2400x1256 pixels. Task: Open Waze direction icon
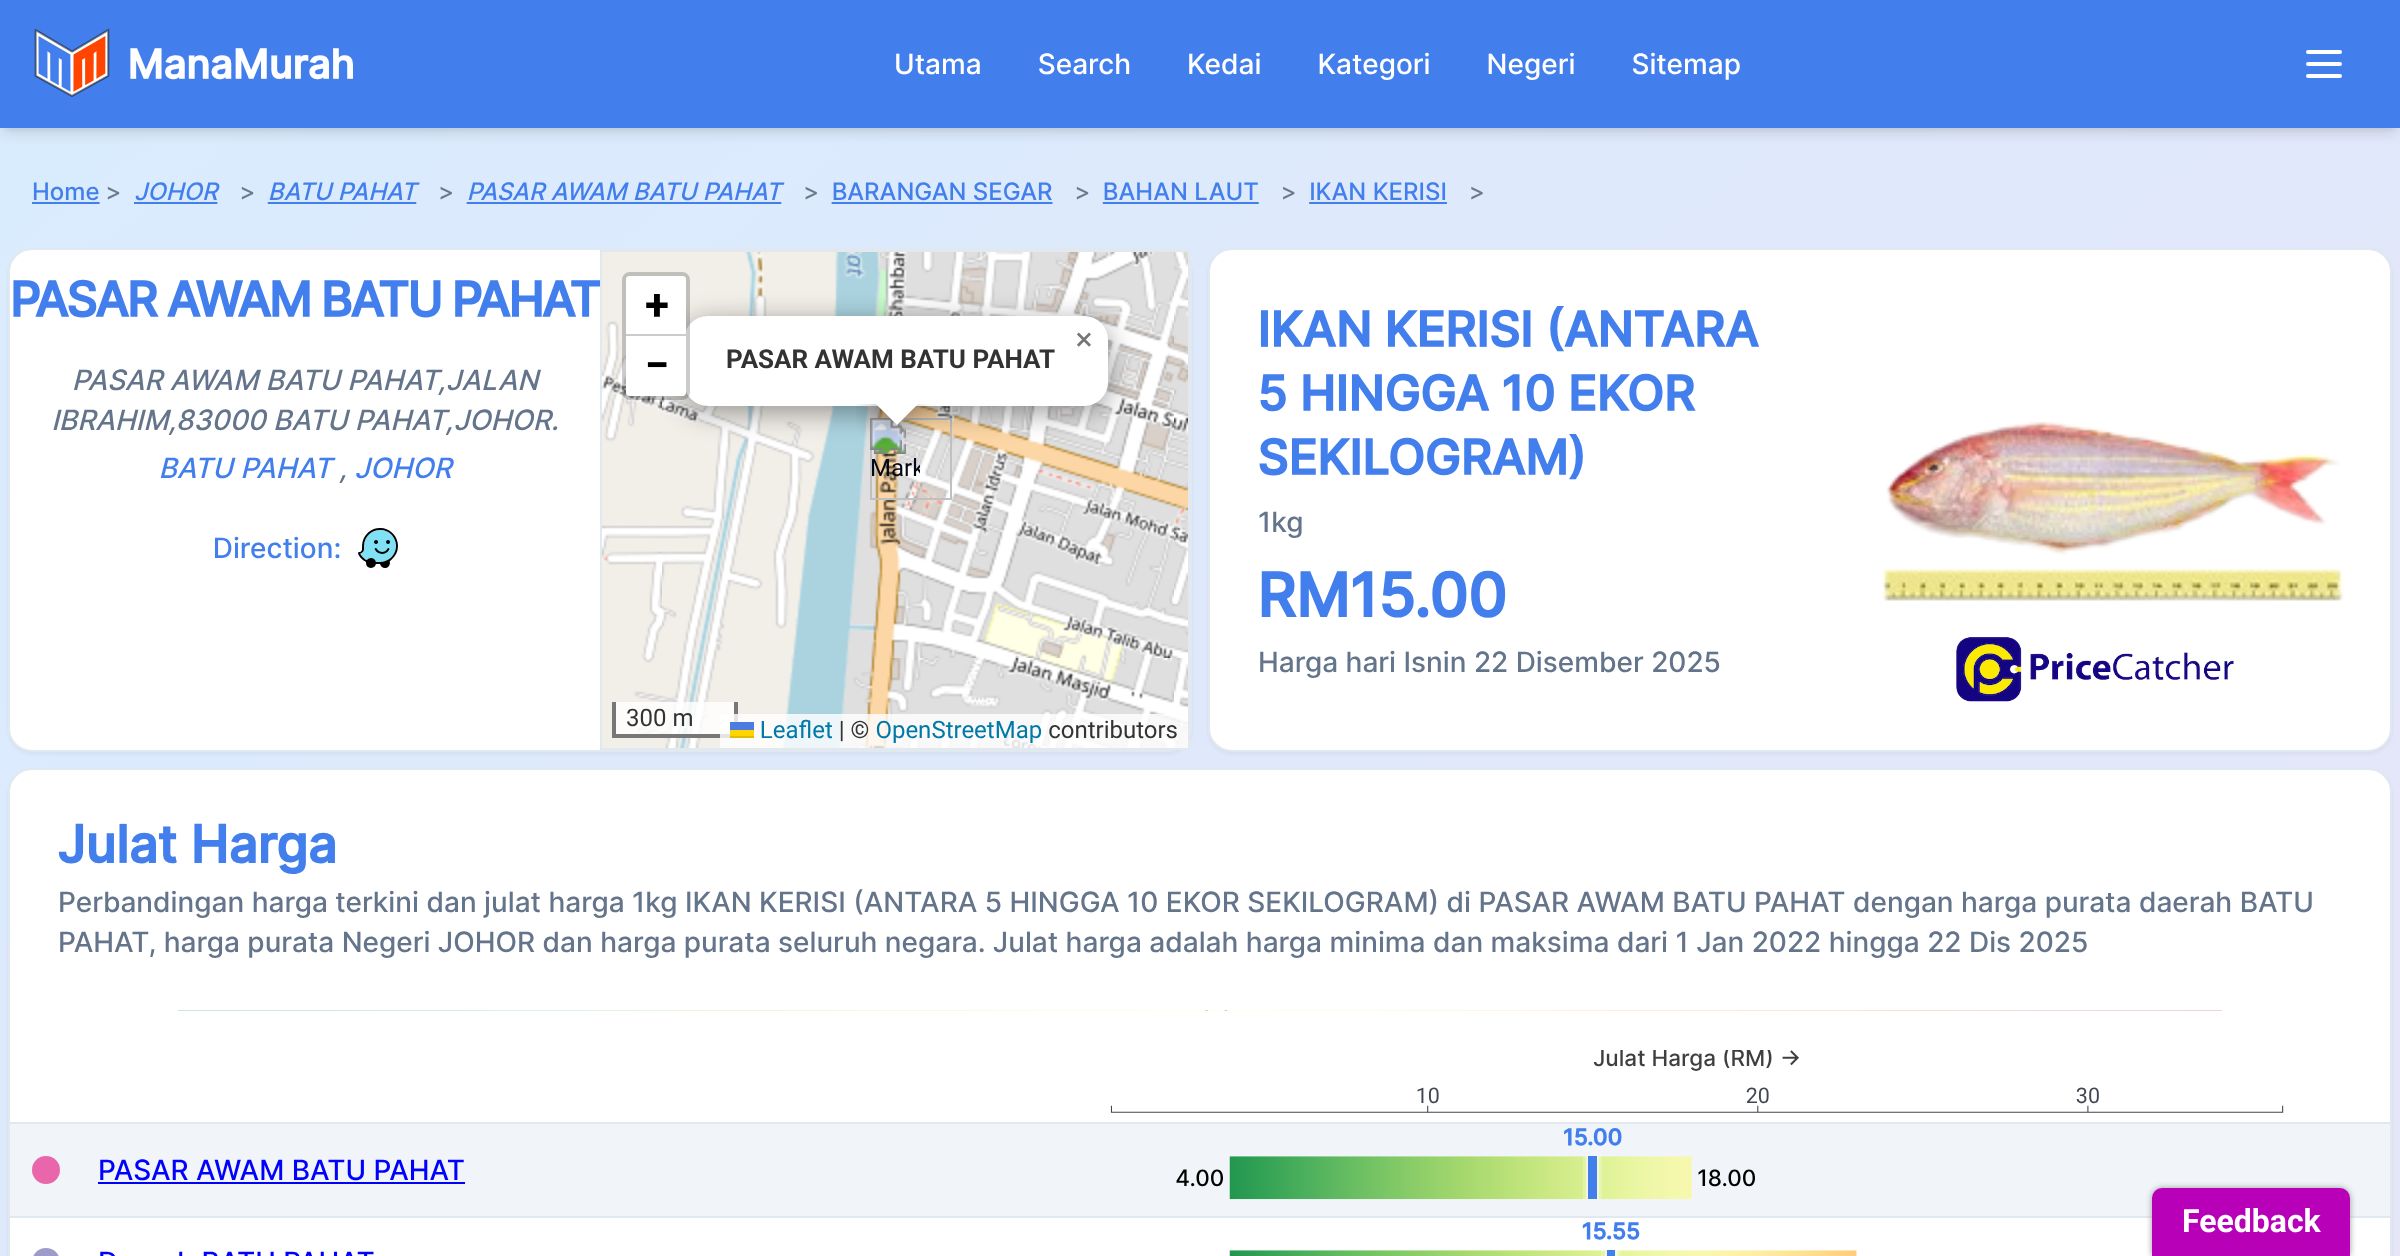click(378, 548)
